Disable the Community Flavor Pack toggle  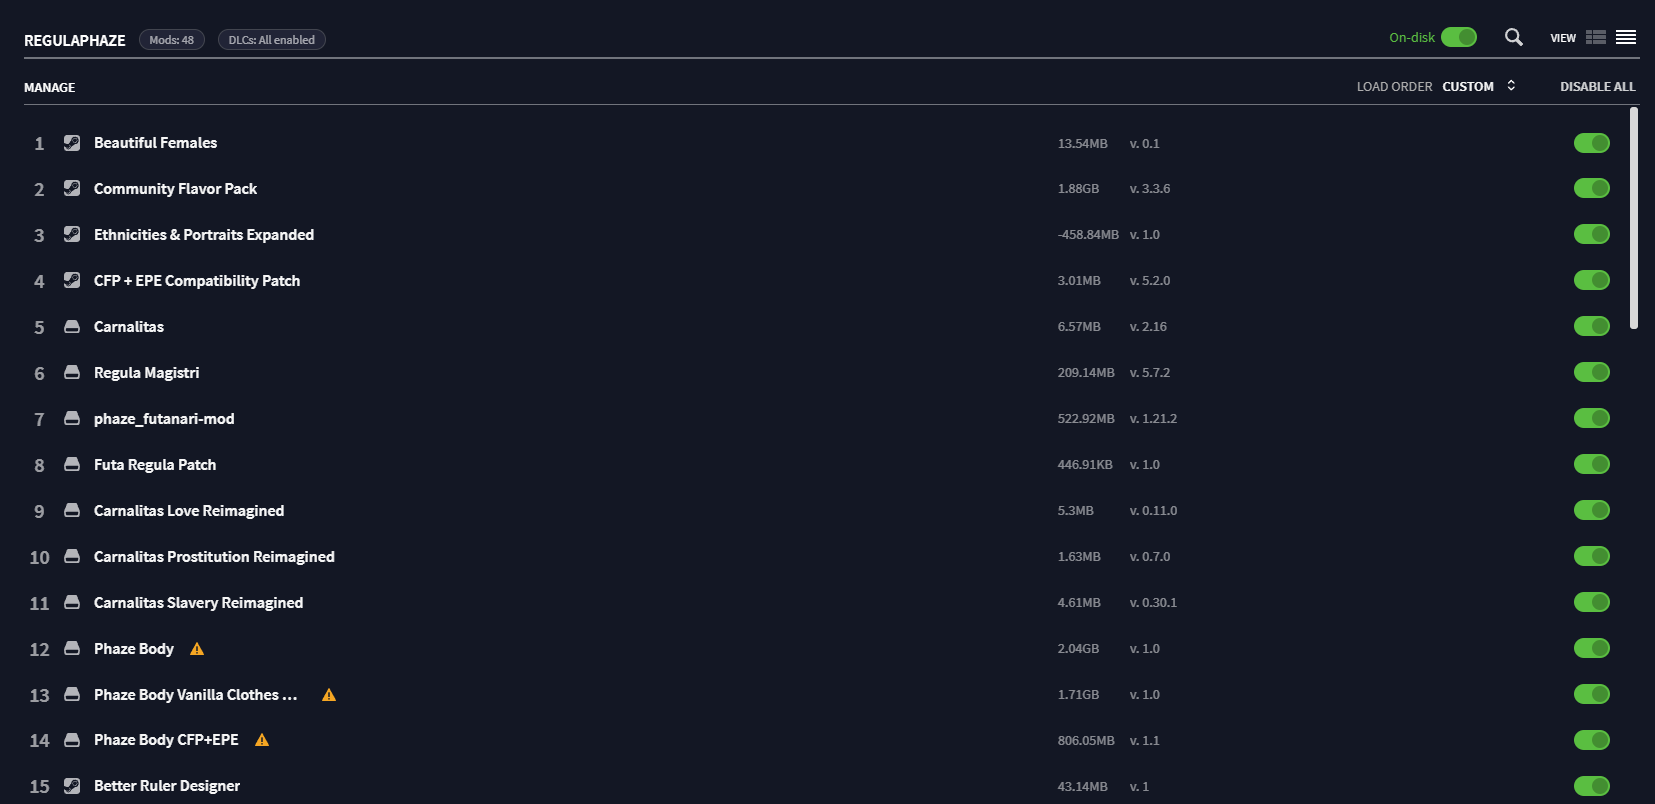[x=1591, y=188]
